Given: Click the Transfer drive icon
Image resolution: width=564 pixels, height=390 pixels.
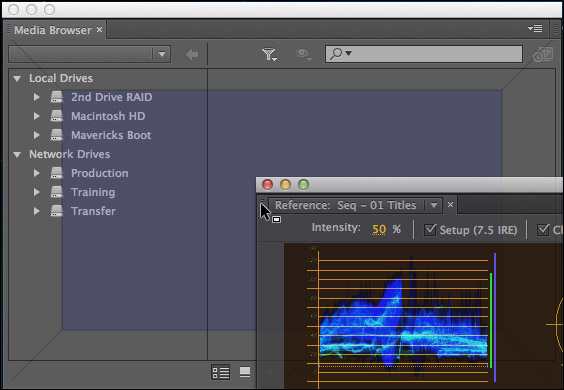Looking at the screenshot, I should (56, 211).
